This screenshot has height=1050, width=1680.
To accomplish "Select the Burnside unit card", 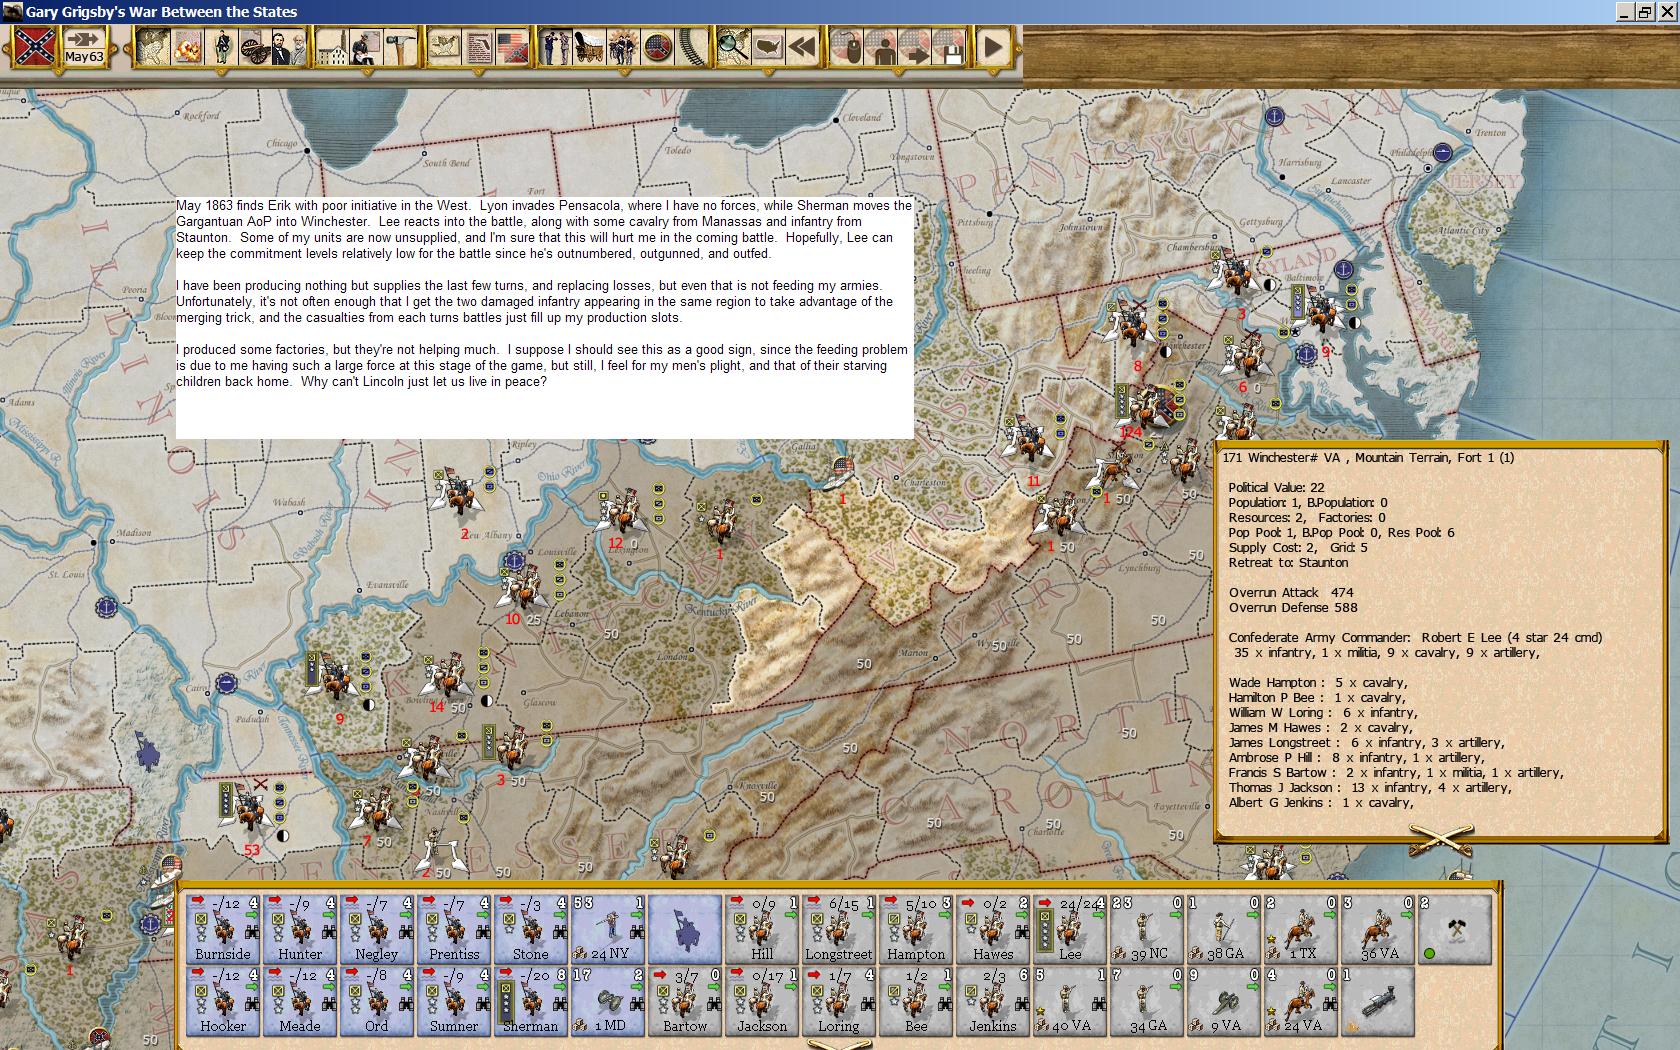I will coord(223,929).
